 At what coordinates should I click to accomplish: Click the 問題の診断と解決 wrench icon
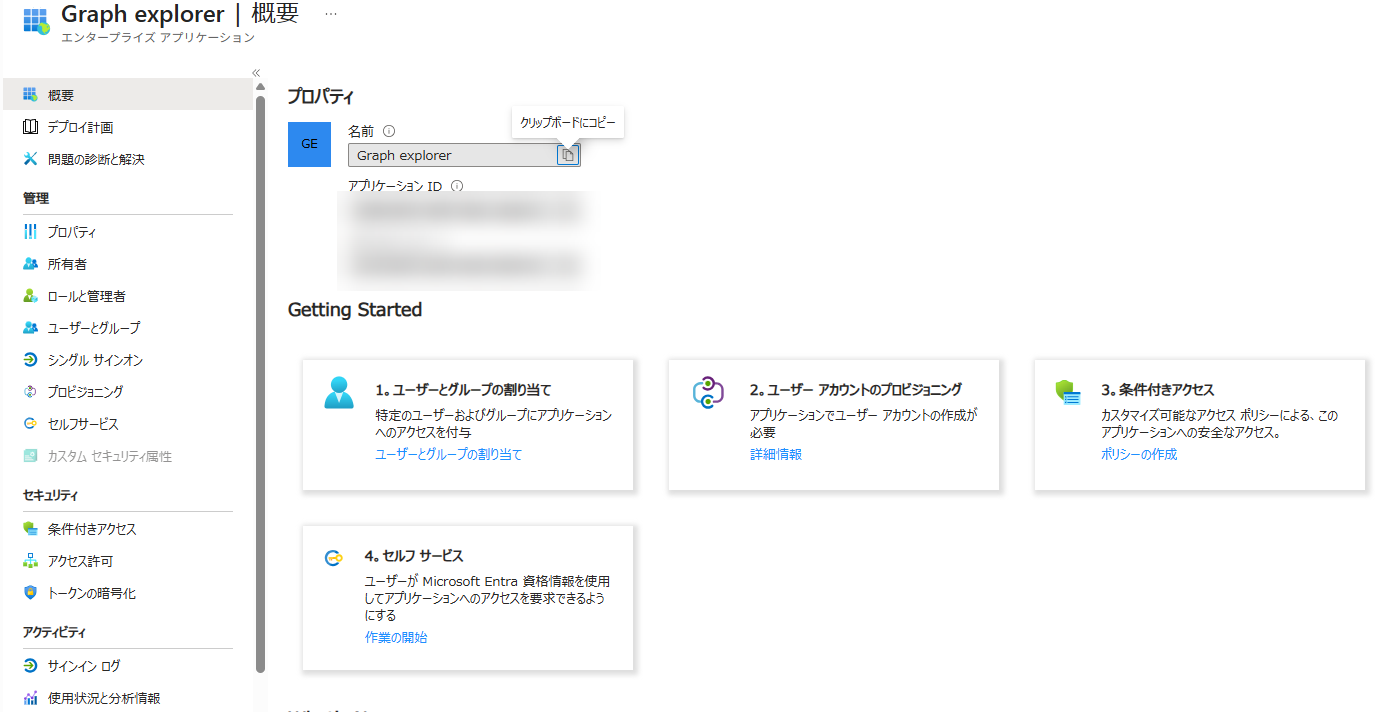(x=30, y=159)
